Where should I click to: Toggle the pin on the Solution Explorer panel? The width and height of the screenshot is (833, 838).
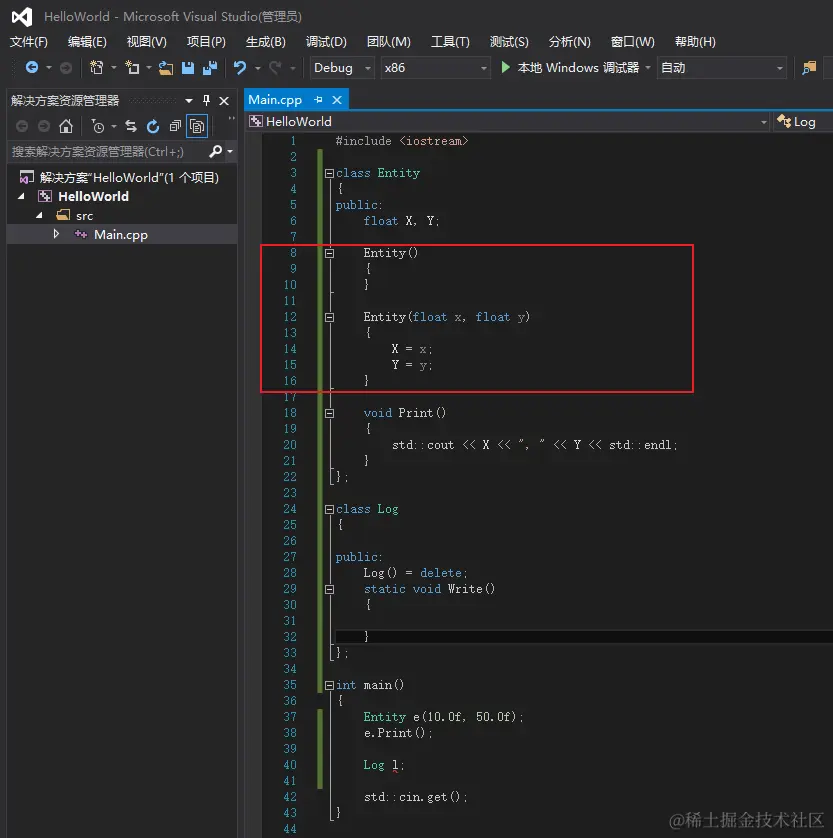coord(206,100)
